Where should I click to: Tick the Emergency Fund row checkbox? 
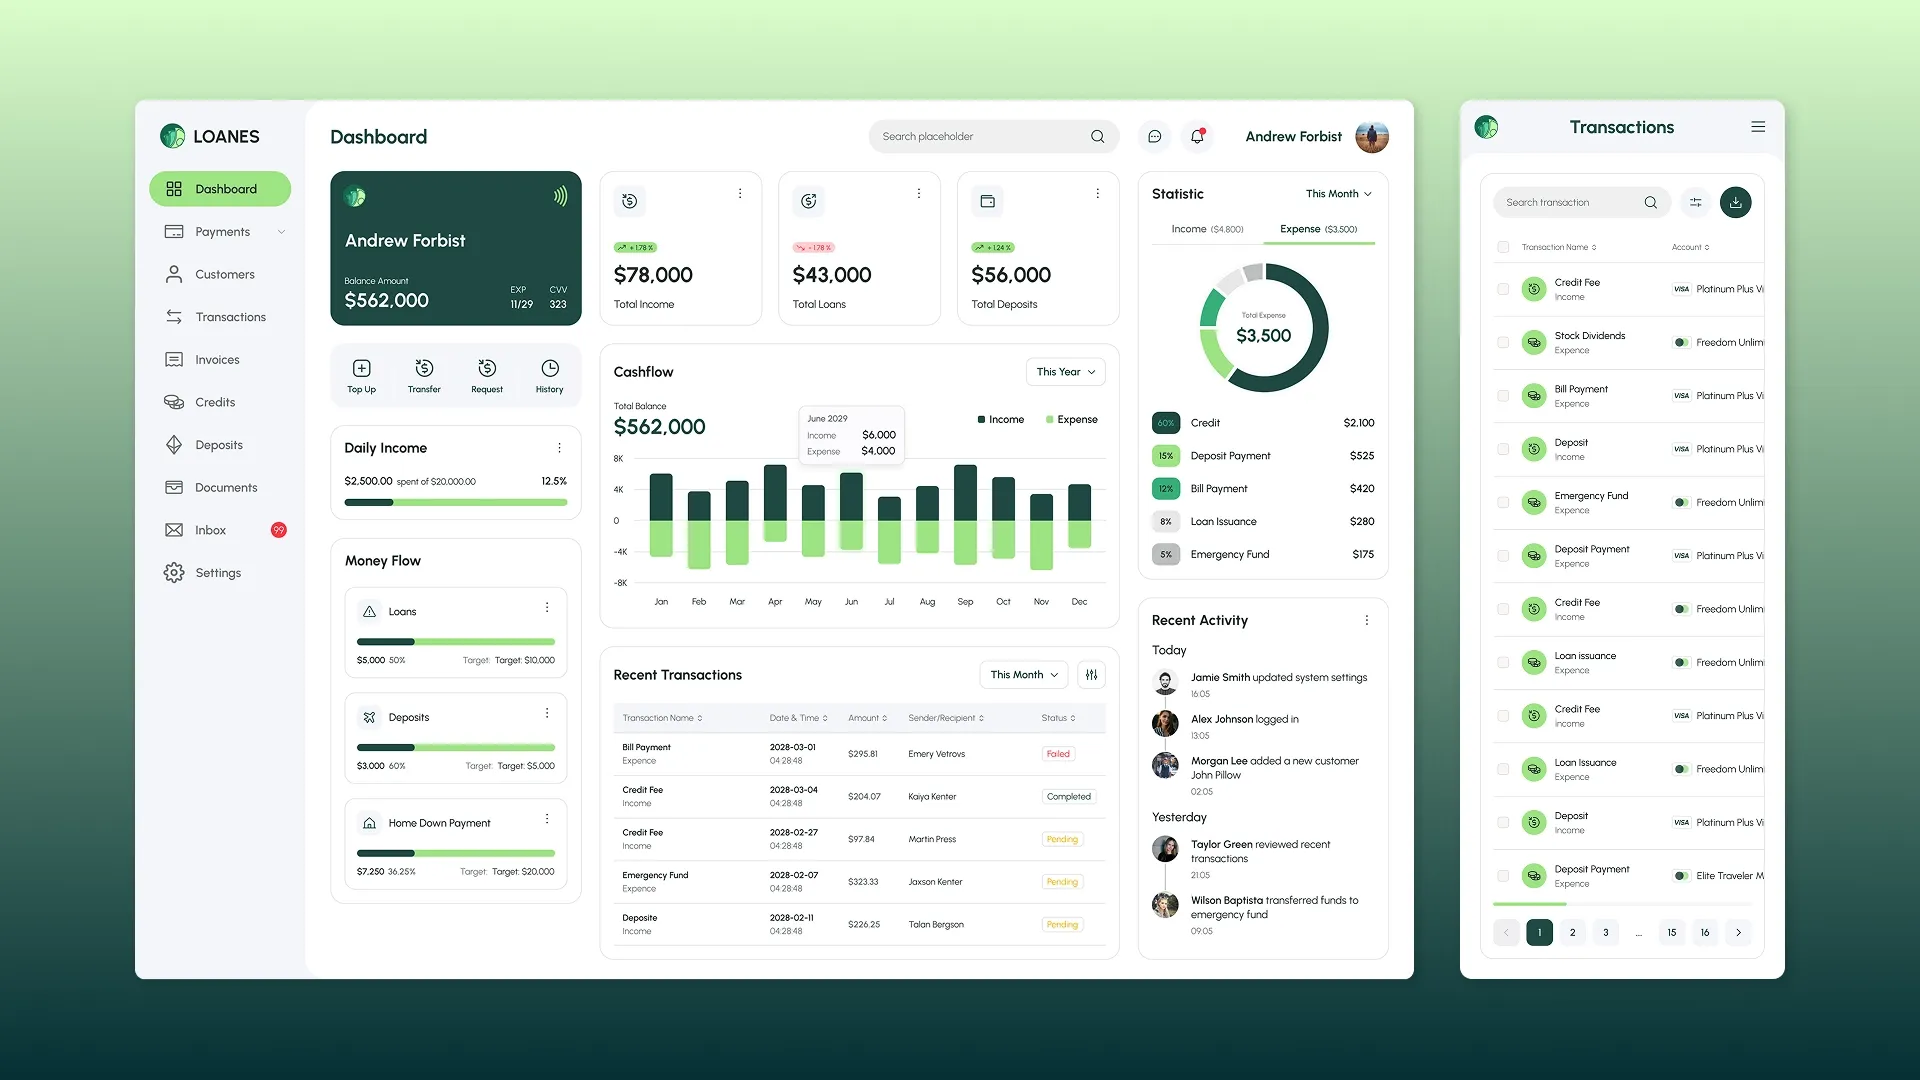pyautogui.click(x=1503, y=503)
